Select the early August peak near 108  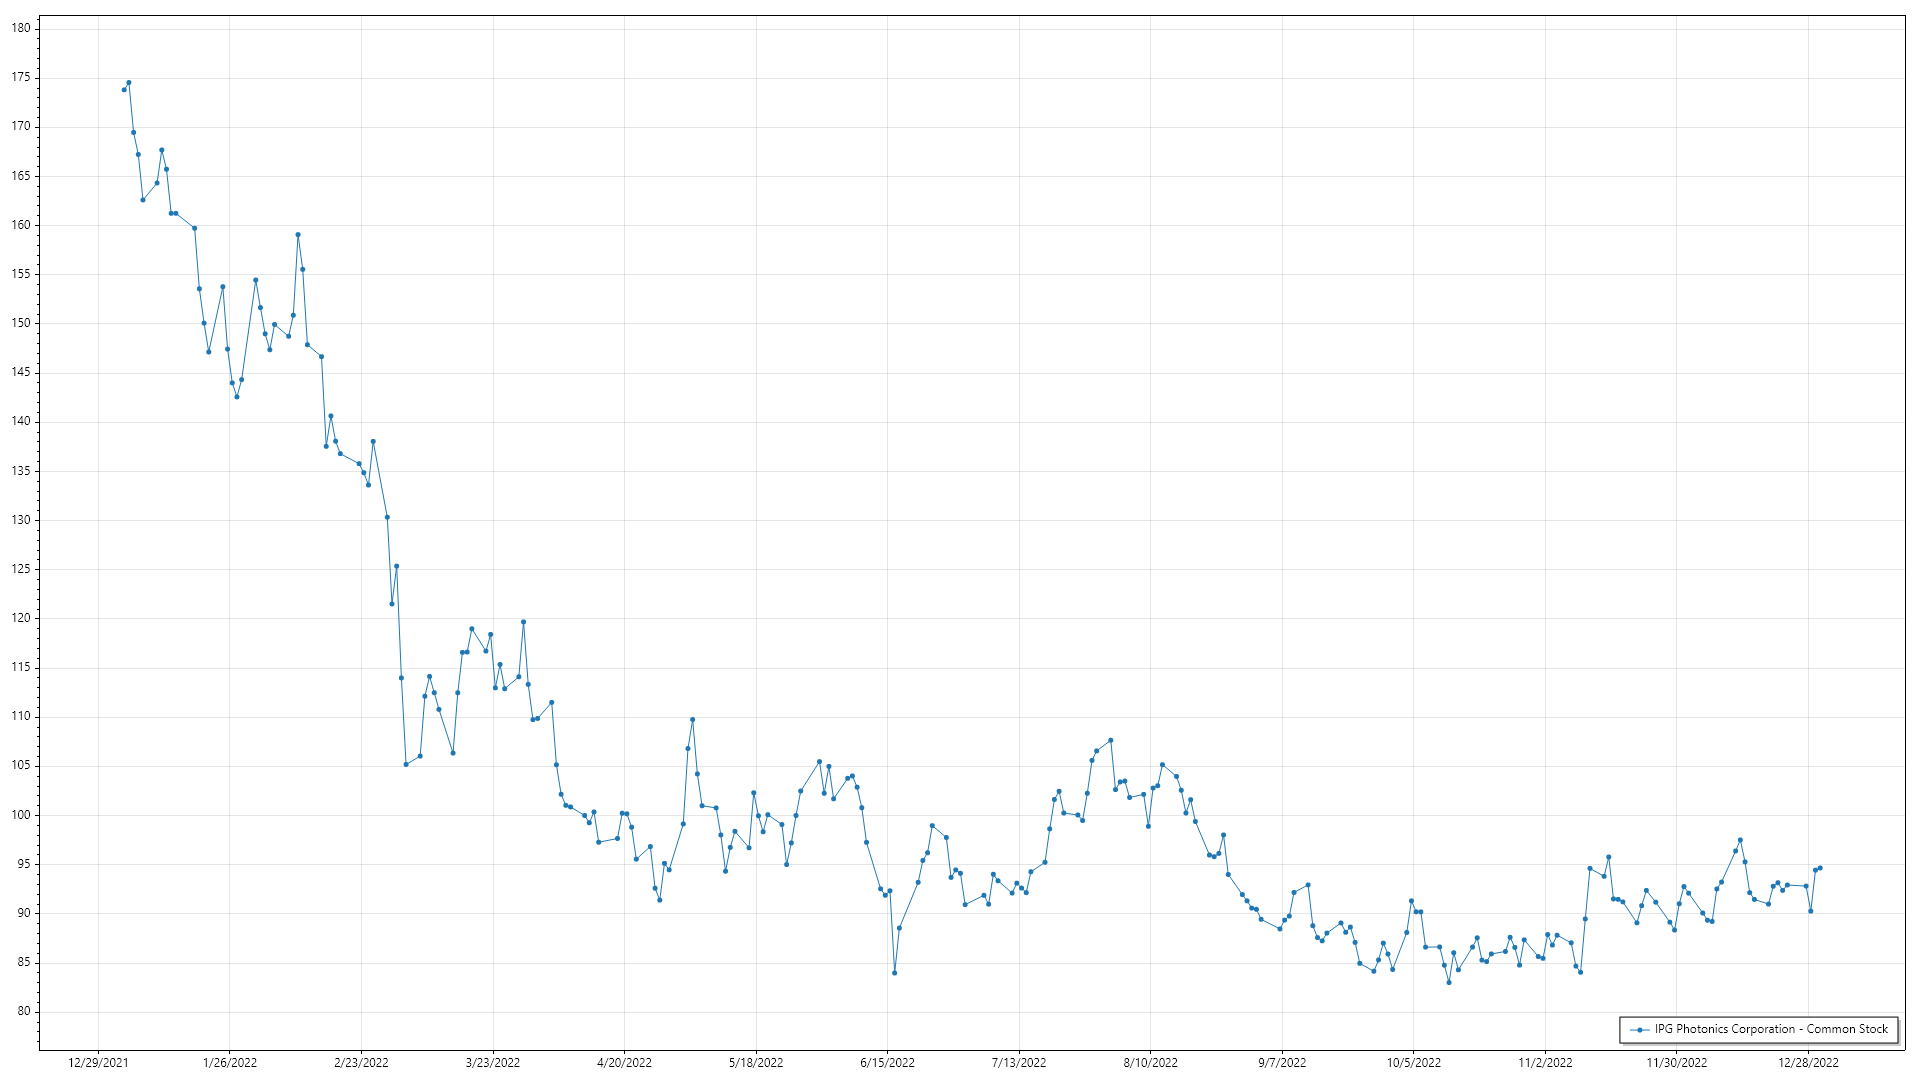pyautogui.click(x=1111, y=741)
